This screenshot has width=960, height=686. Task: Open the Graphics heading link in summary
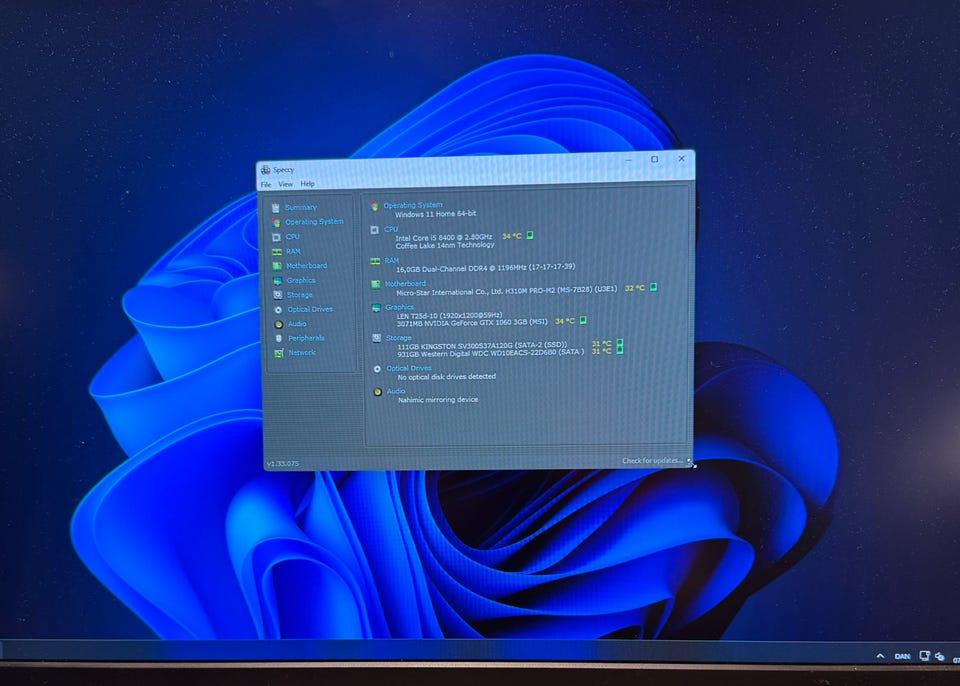pyautogui.click(x=400, y=307)
